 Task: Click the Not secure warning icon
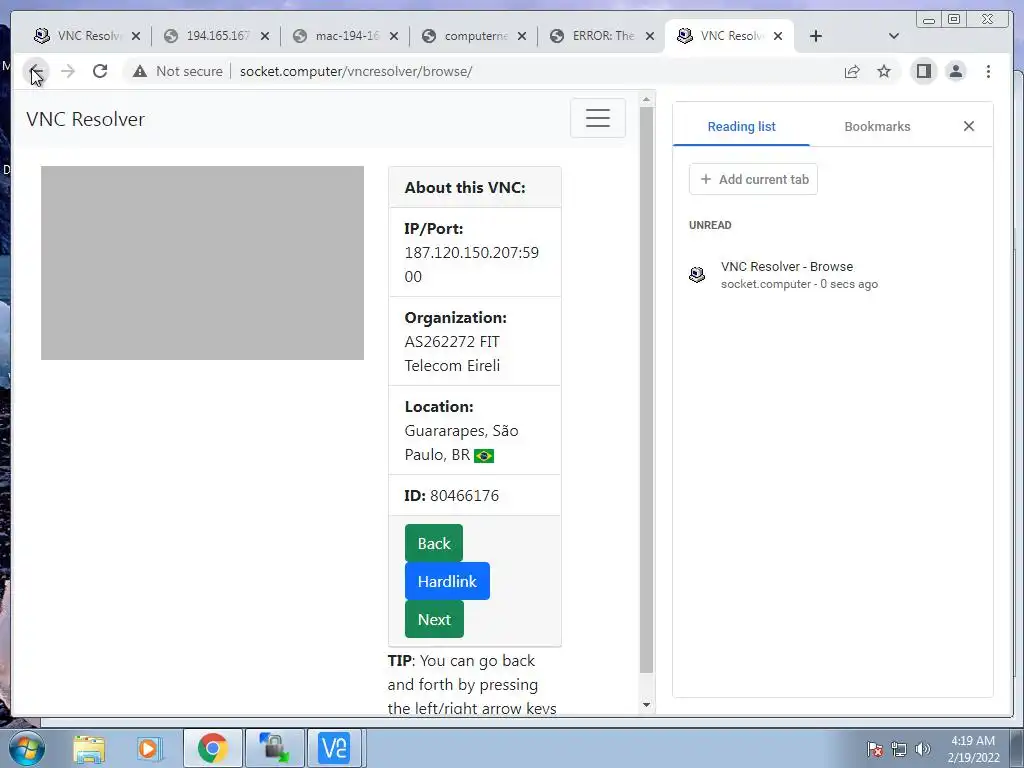click(140, 71)
